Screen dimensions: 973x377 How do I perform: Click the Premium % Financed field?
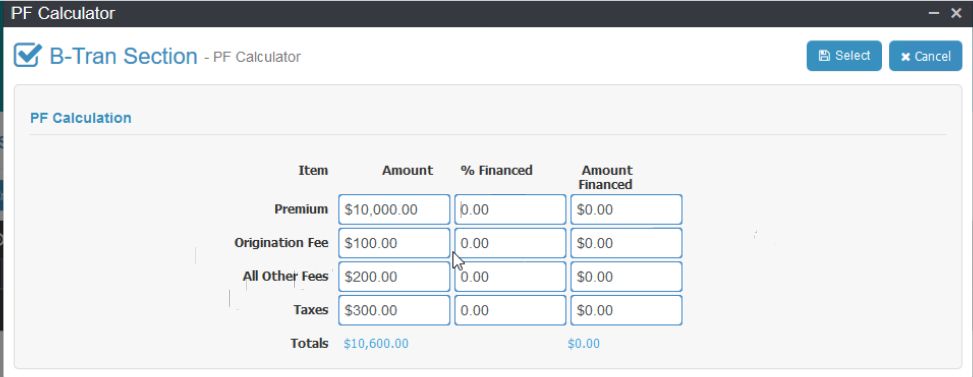[x=510, y=210]
